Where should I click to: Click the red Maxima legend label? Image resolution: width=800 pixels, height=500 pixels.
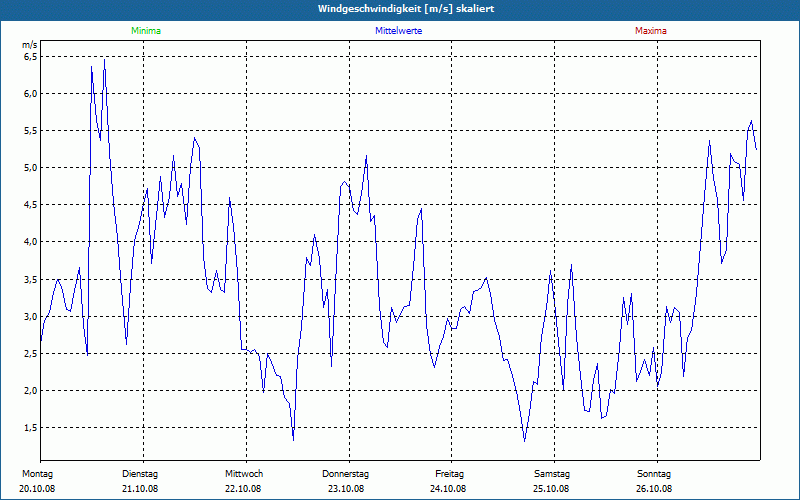(x=651, y=31)
